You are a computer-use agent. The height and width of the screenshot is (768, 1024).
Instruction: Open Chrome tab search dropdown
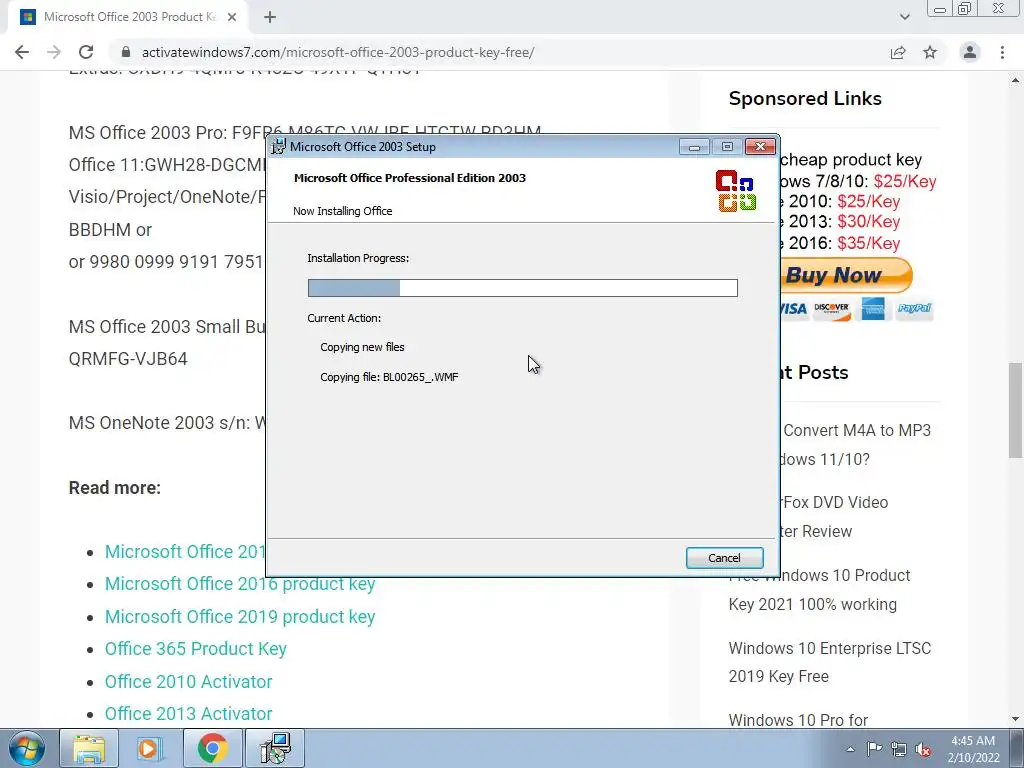tap(904, 17)
